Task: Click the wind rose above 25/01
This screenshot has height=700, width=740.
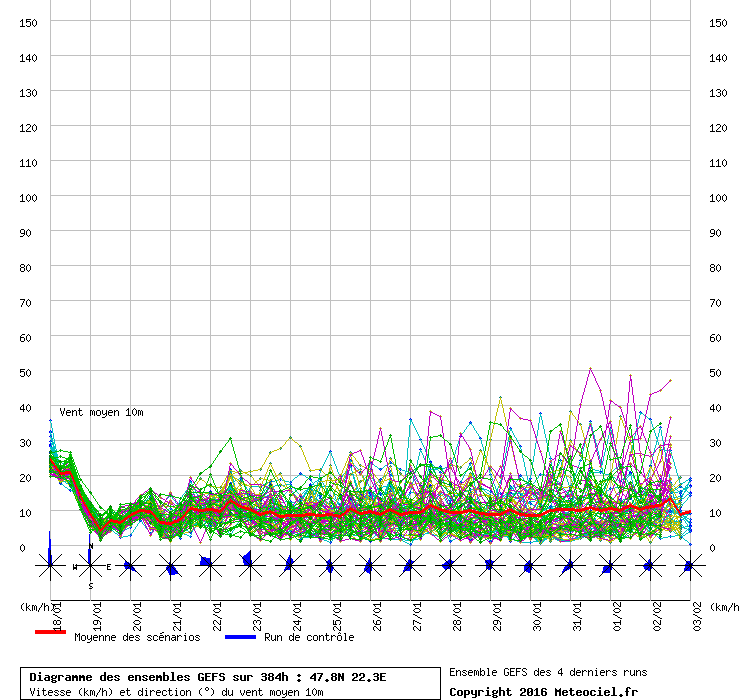Action: click(x=330, y=566)
